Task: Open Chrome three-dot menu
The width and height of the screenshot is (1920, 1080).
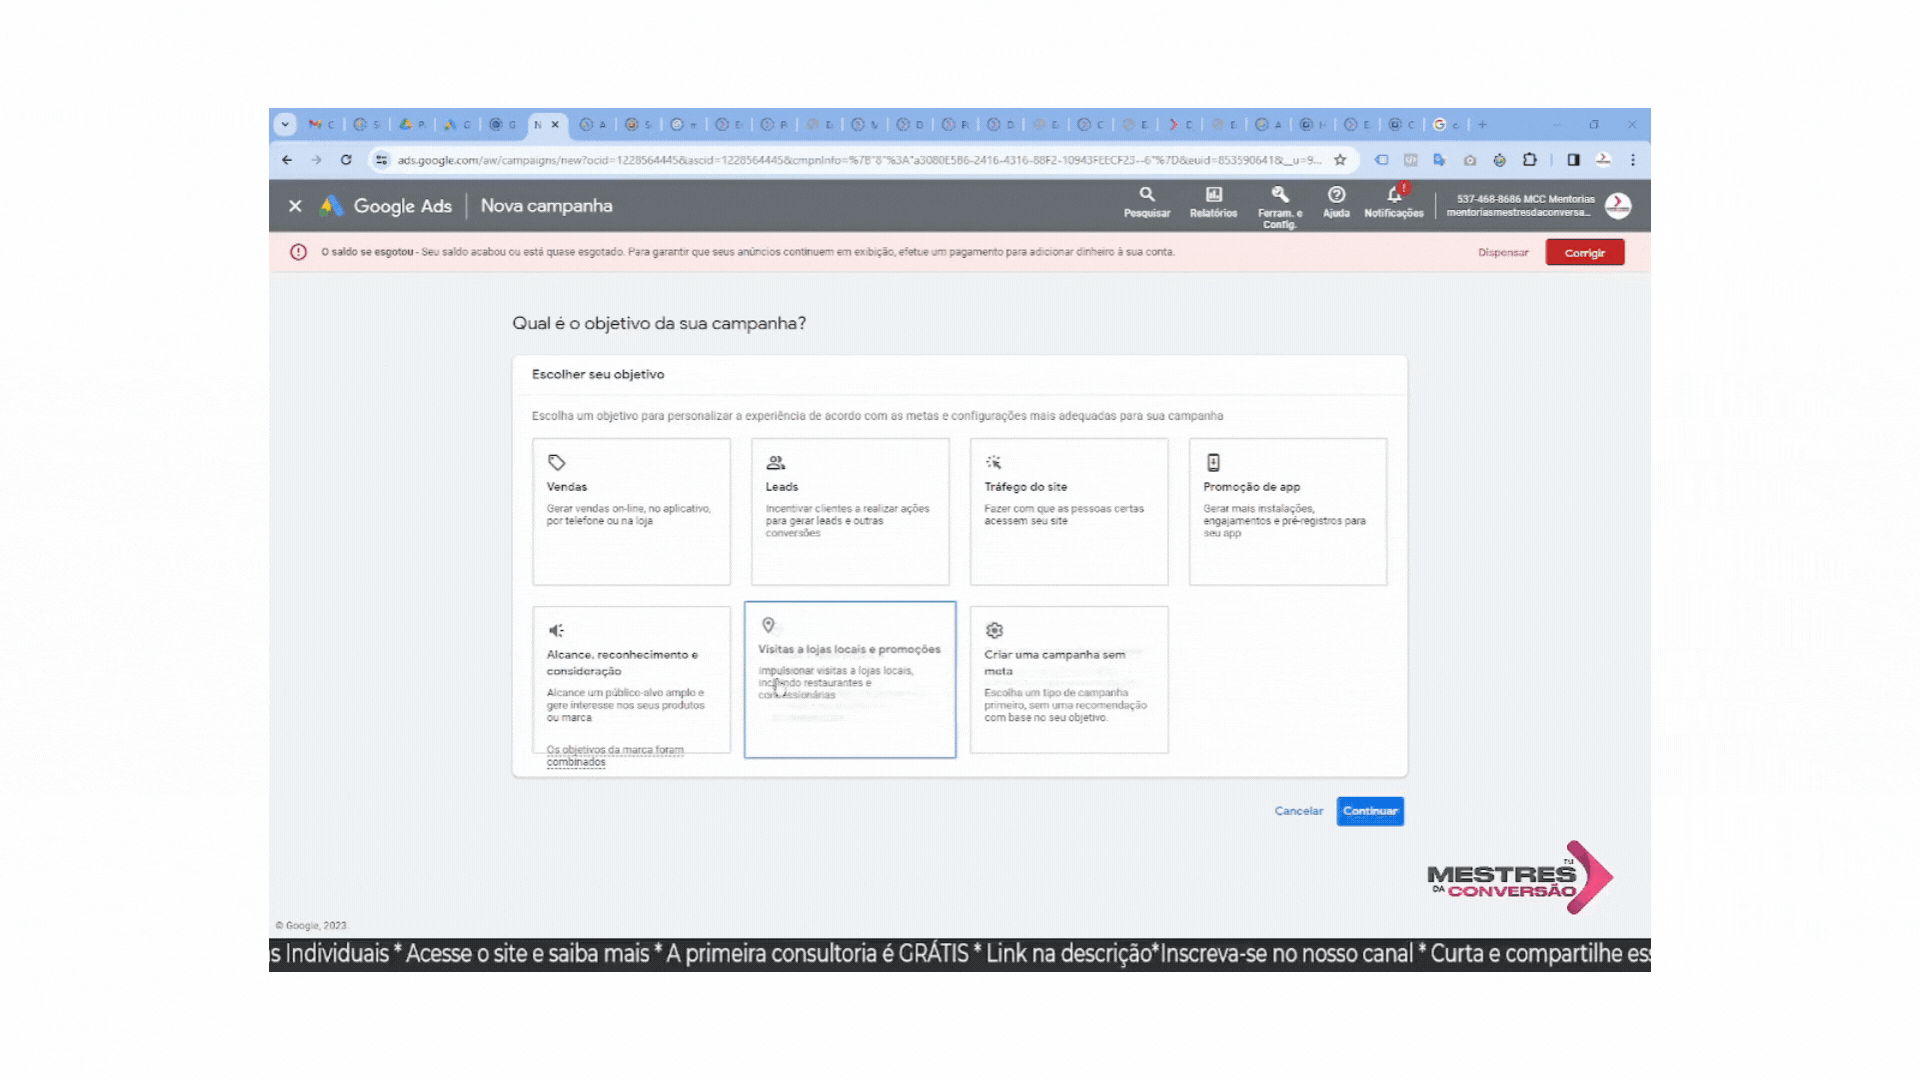Action: click(x=1633, y=160)
